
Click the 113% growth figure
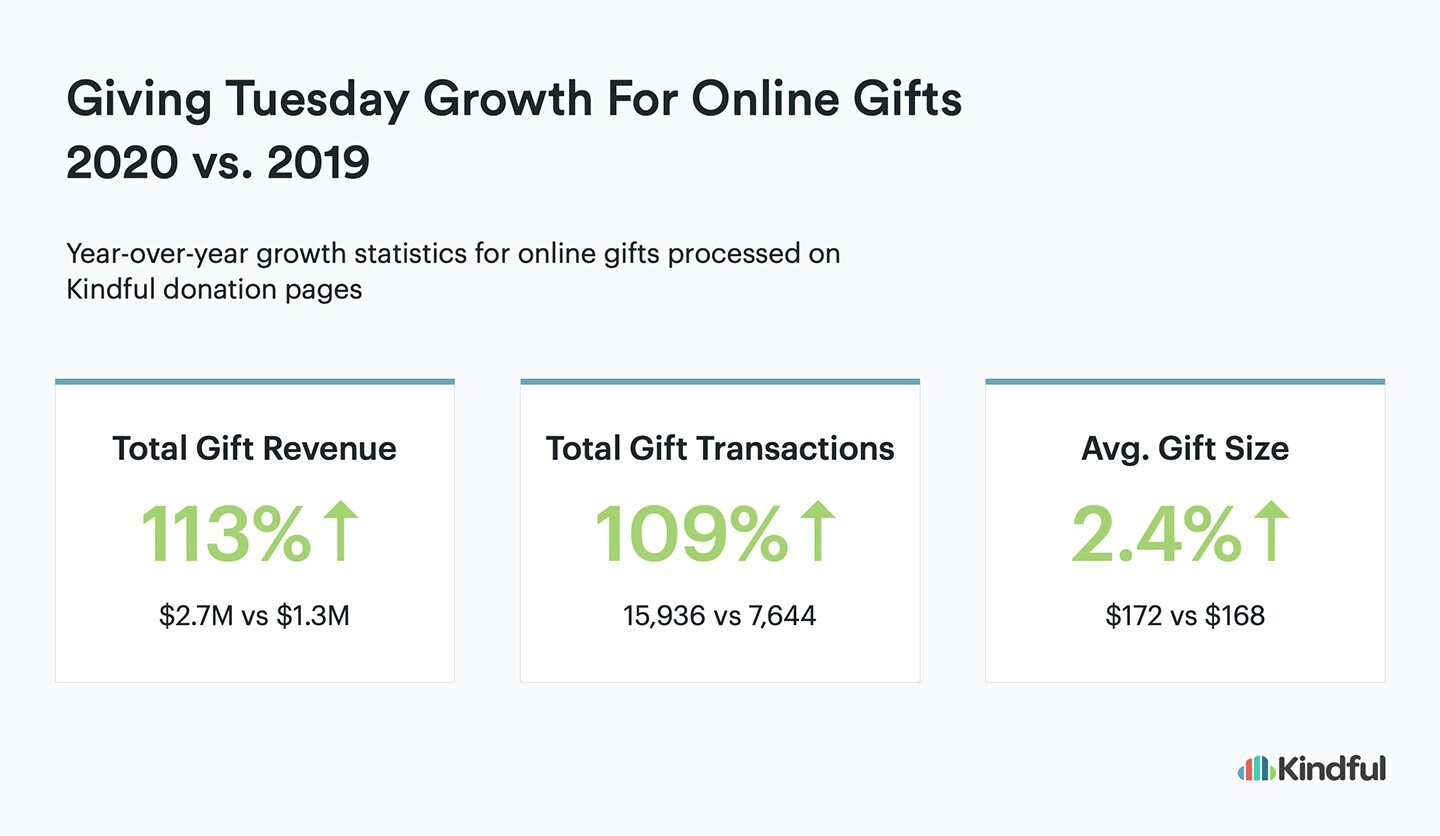point(227,534)
